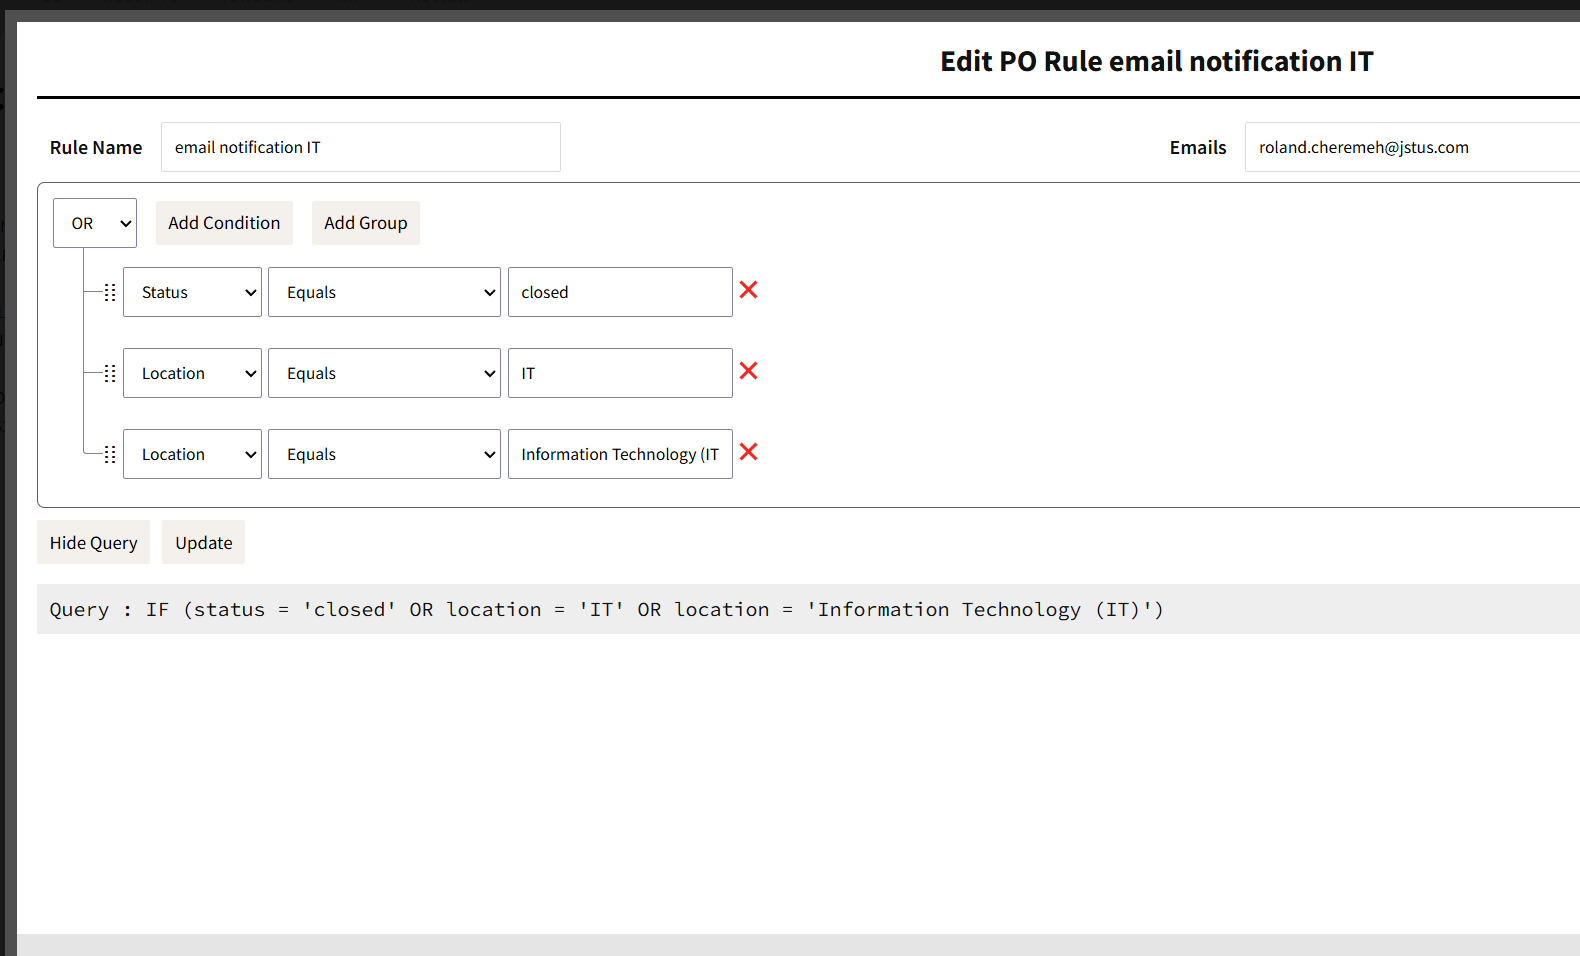Click the Update button

(204, 542)
